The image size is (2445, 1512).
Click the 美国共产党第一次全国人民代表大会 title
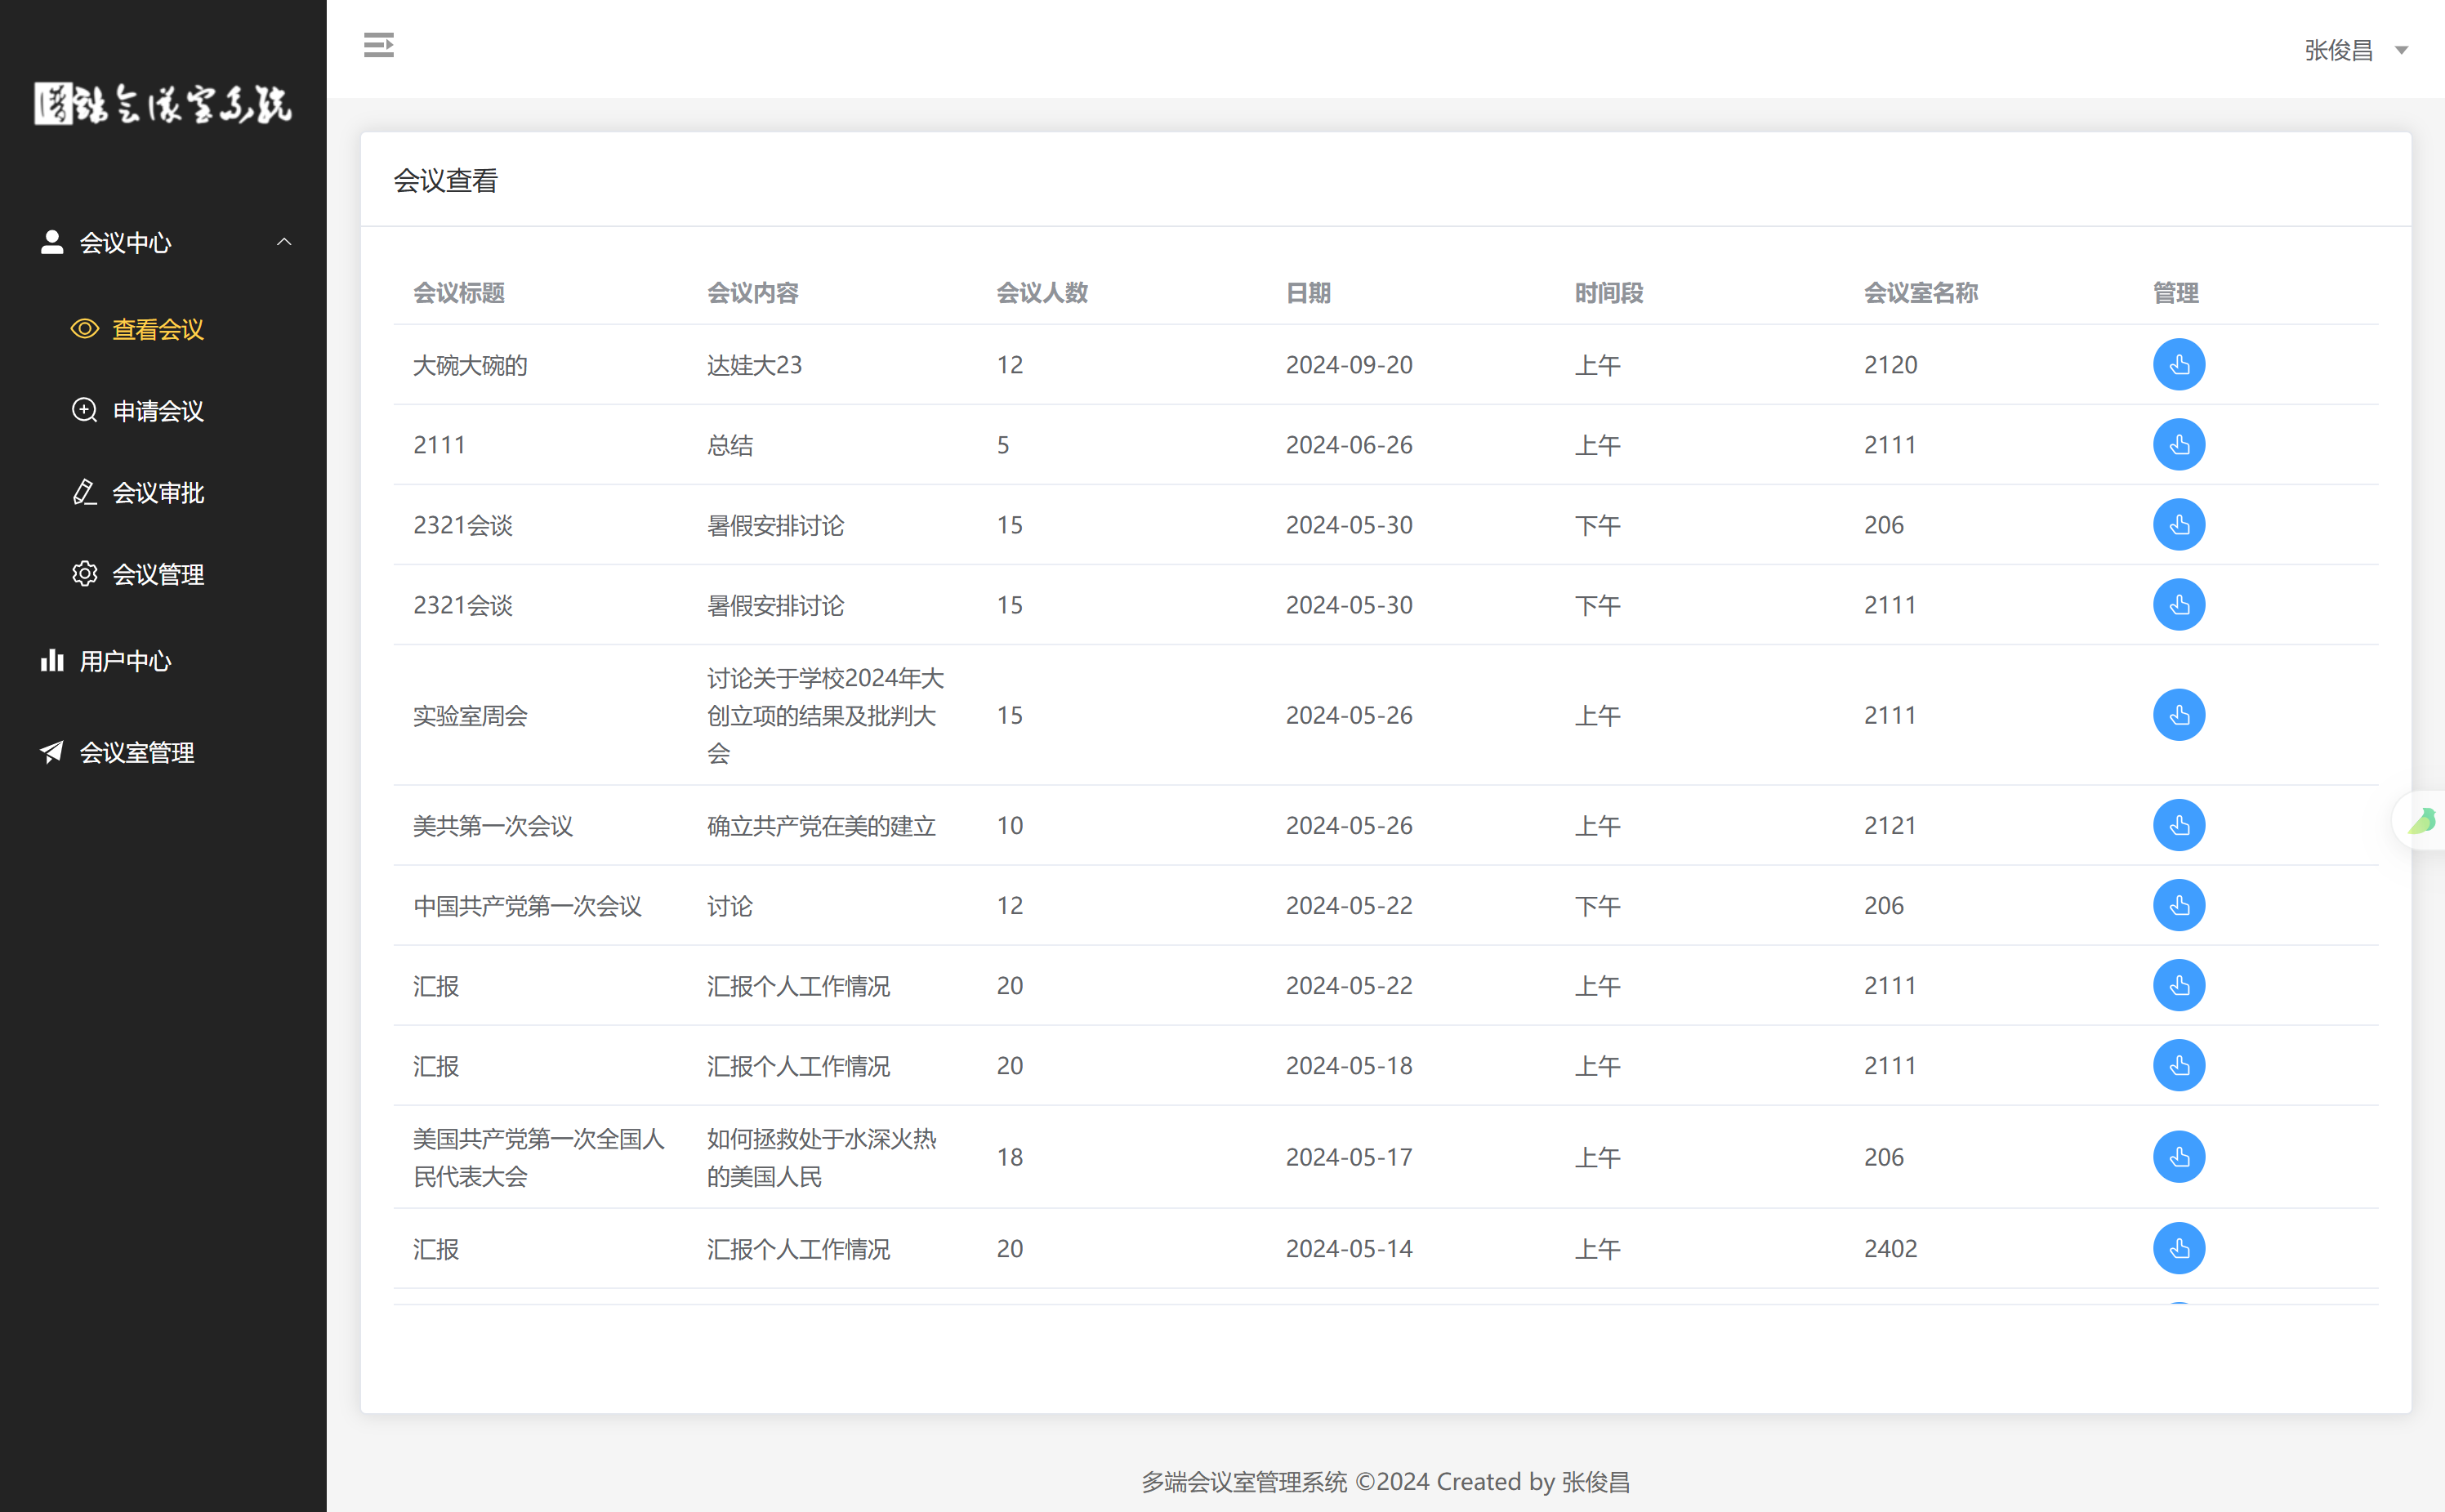(539, 1157)
